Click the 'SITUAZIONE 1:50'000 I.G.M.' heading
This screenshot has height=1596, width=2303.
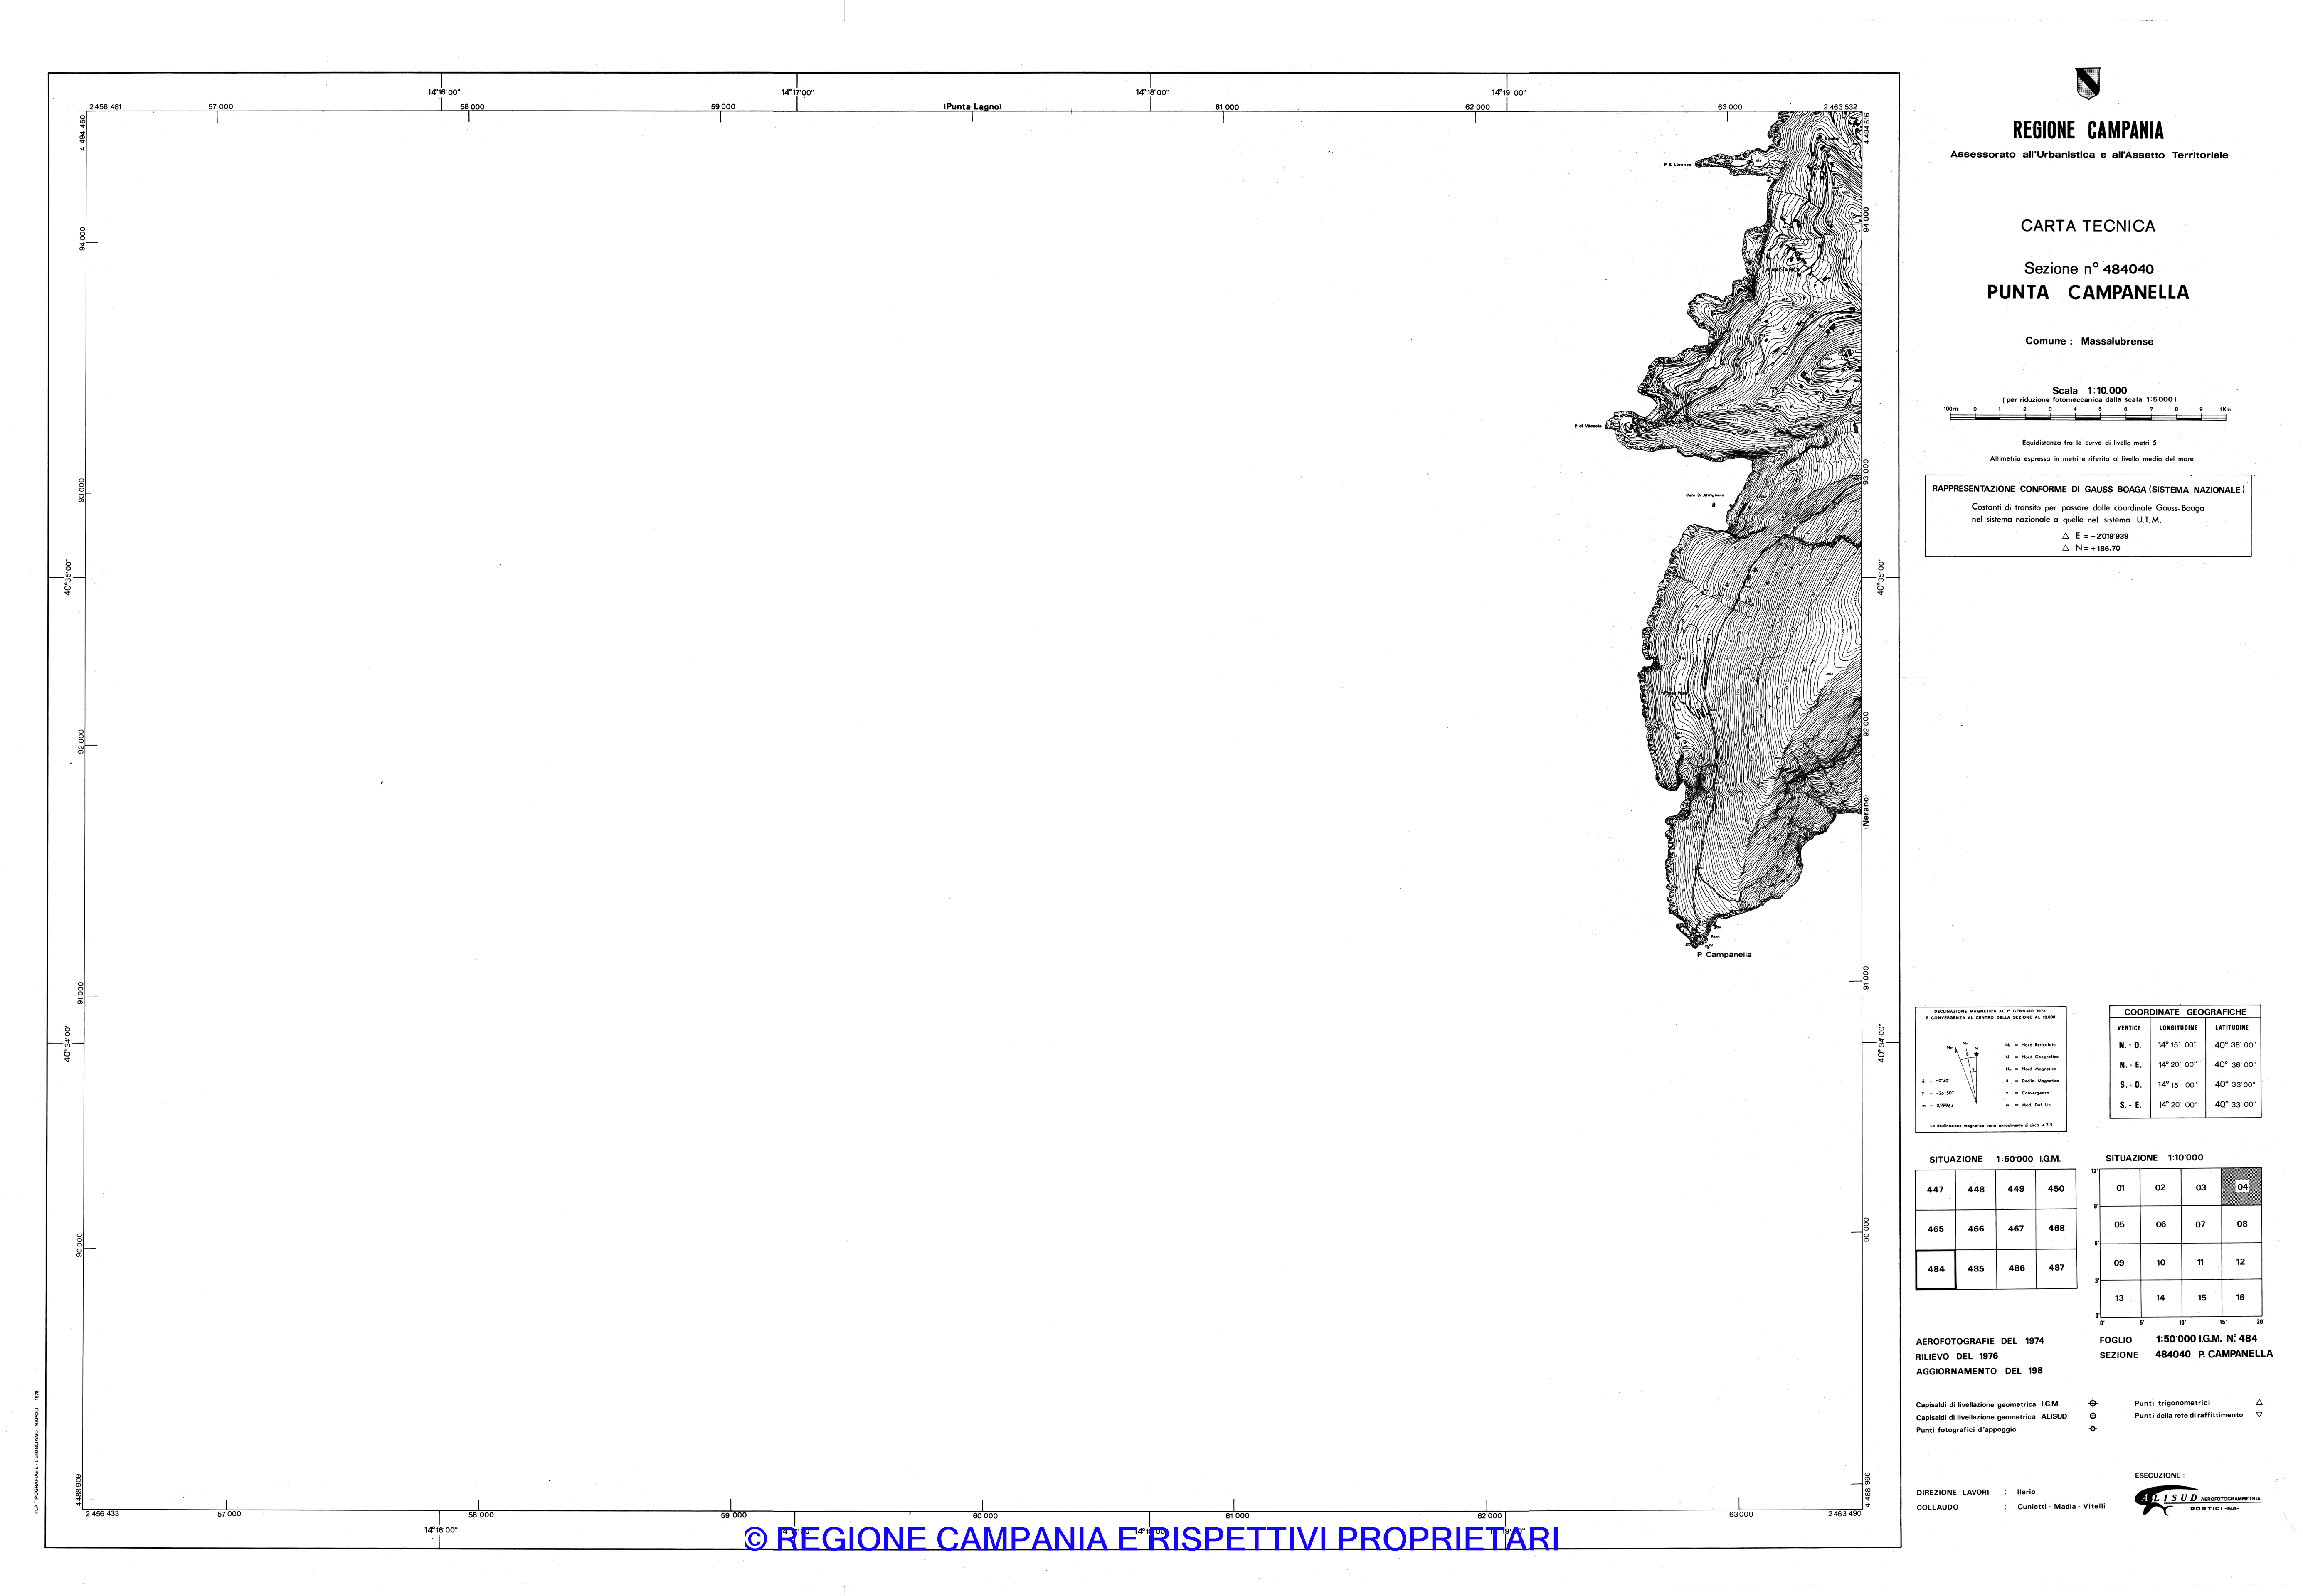point(1995,1159)
